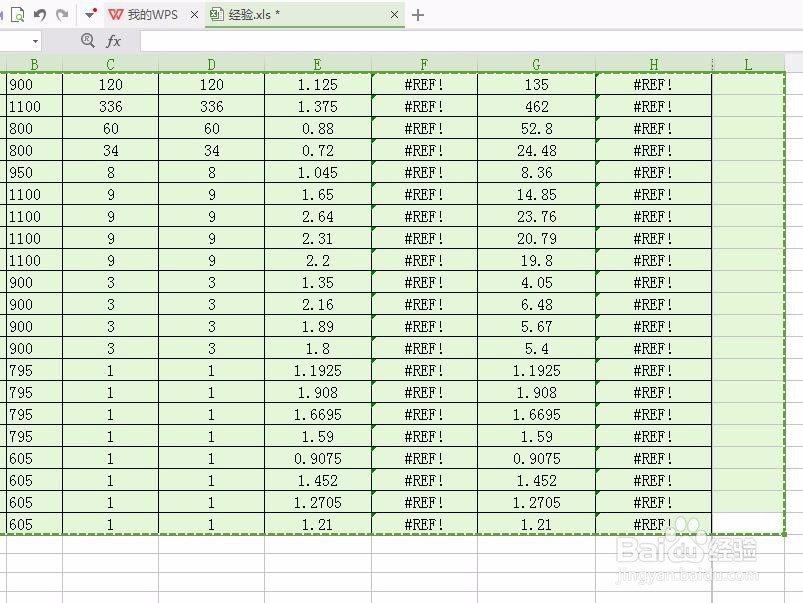Select column L header
803x603 pixels.
[x=748, y=65]
